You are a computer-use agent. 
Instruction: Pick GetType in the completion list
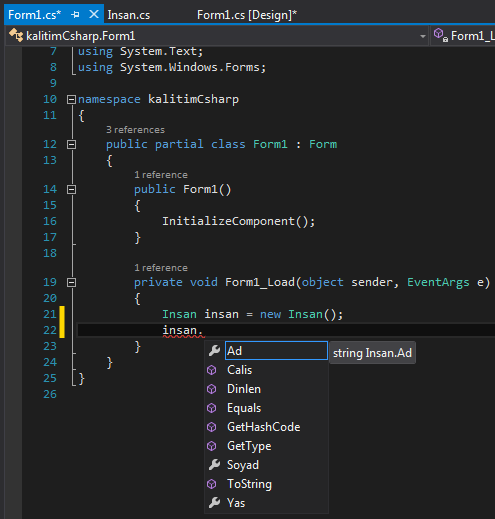pyautogui.click(x=249, y=446)
